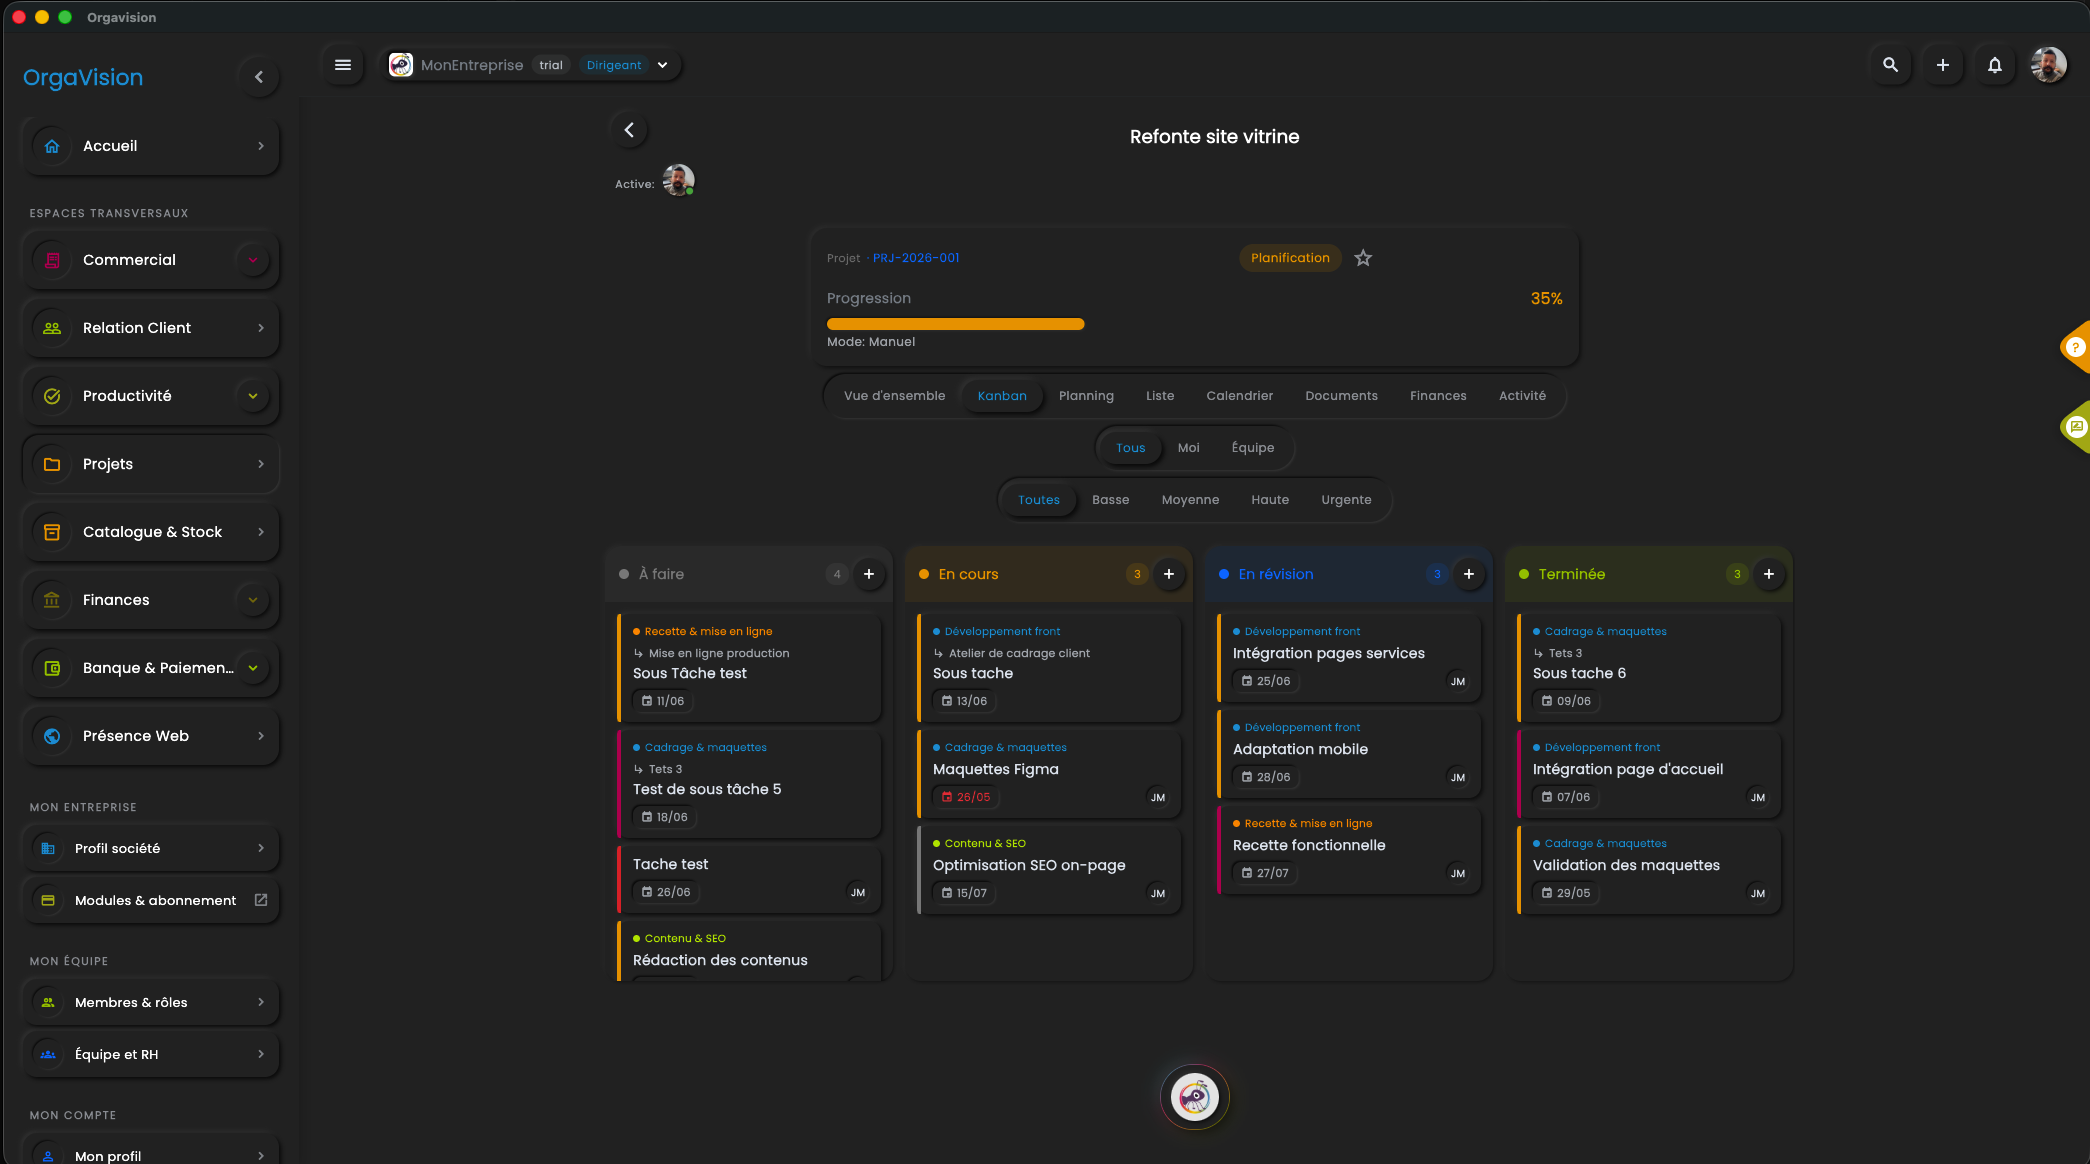Click Productivité checkmark icon
This screenshot has width=2090, height=1164.
click(52, 396)
